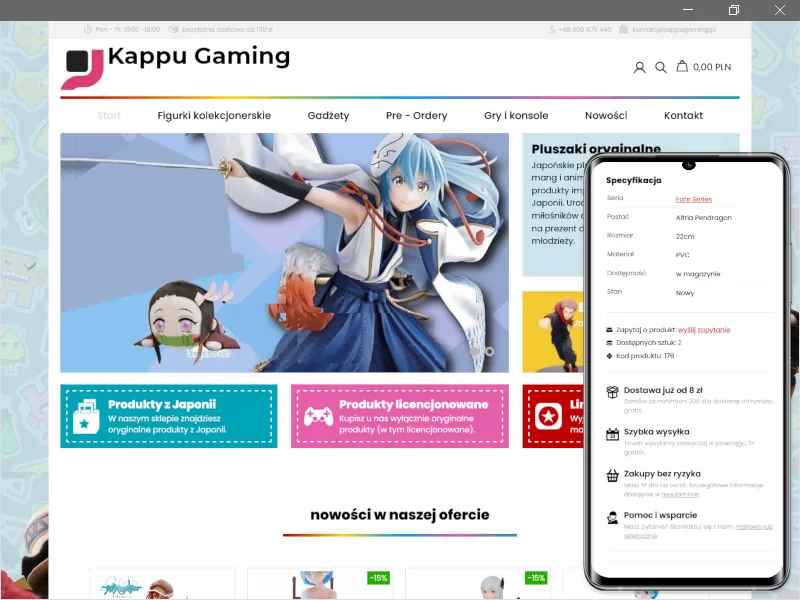The image size is (800, 600).
Task: Click the gift box icon beside Dostawa
Action: [x=612, y=392]
